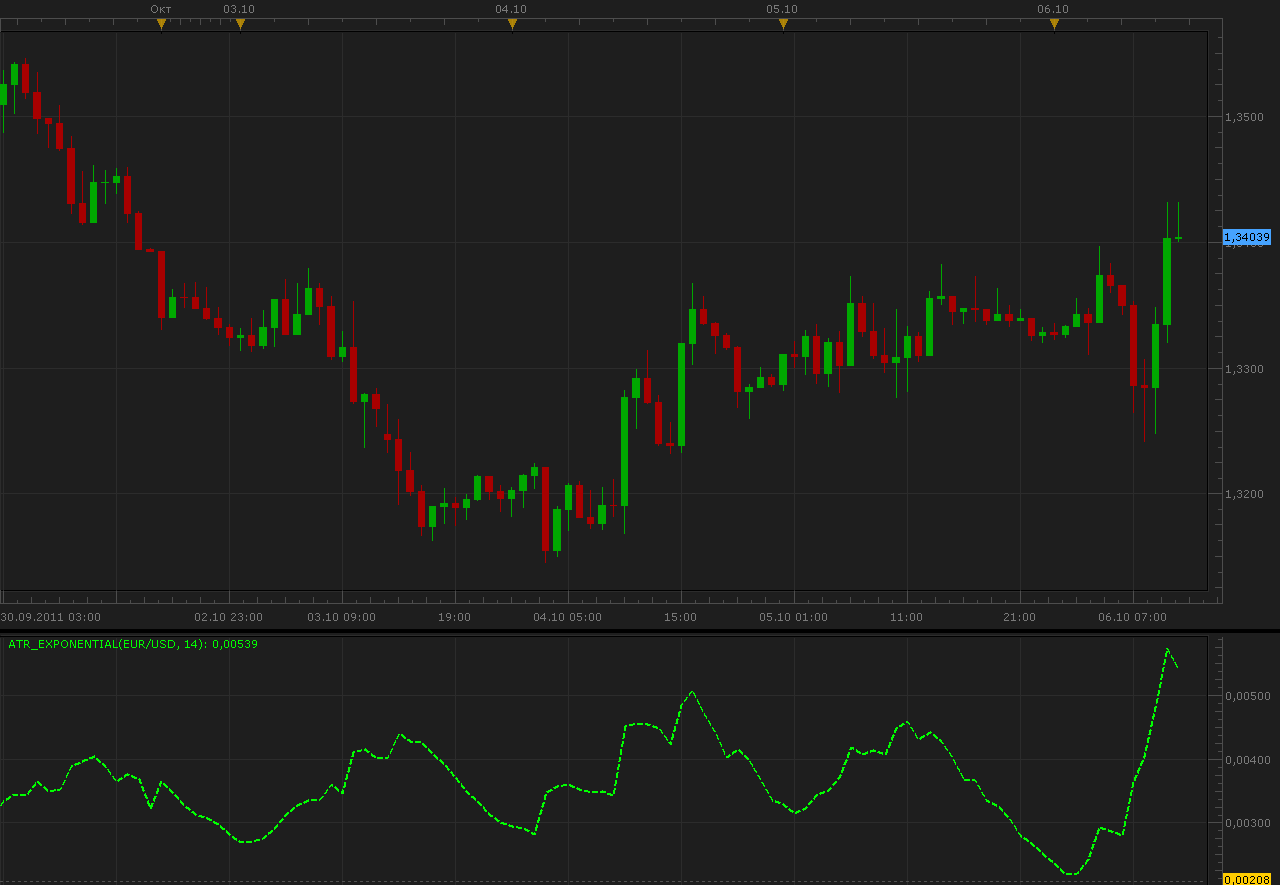Image resolution: width=1280 pixels, height=885 pixels.
Task: Click the 06.10 07:00 time axis label
Action: [1133, 617]
